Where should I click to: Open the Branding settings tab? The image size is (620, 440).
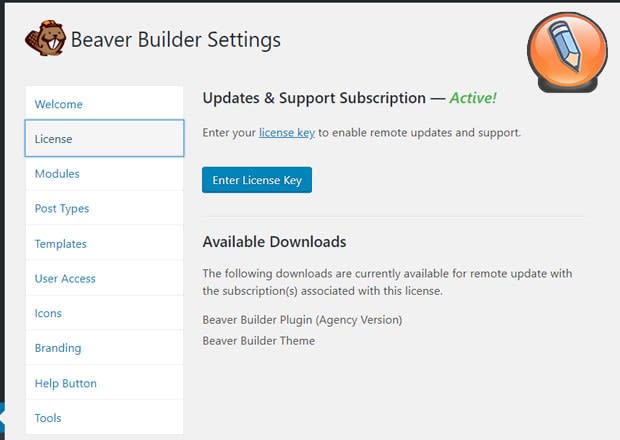(x=104, y=347)
